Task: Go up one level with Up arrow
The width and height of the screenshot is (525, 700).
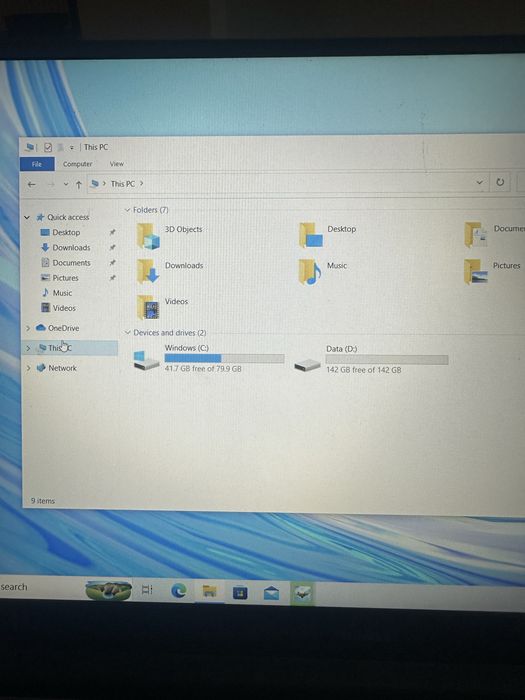Action: coord(79,184)
